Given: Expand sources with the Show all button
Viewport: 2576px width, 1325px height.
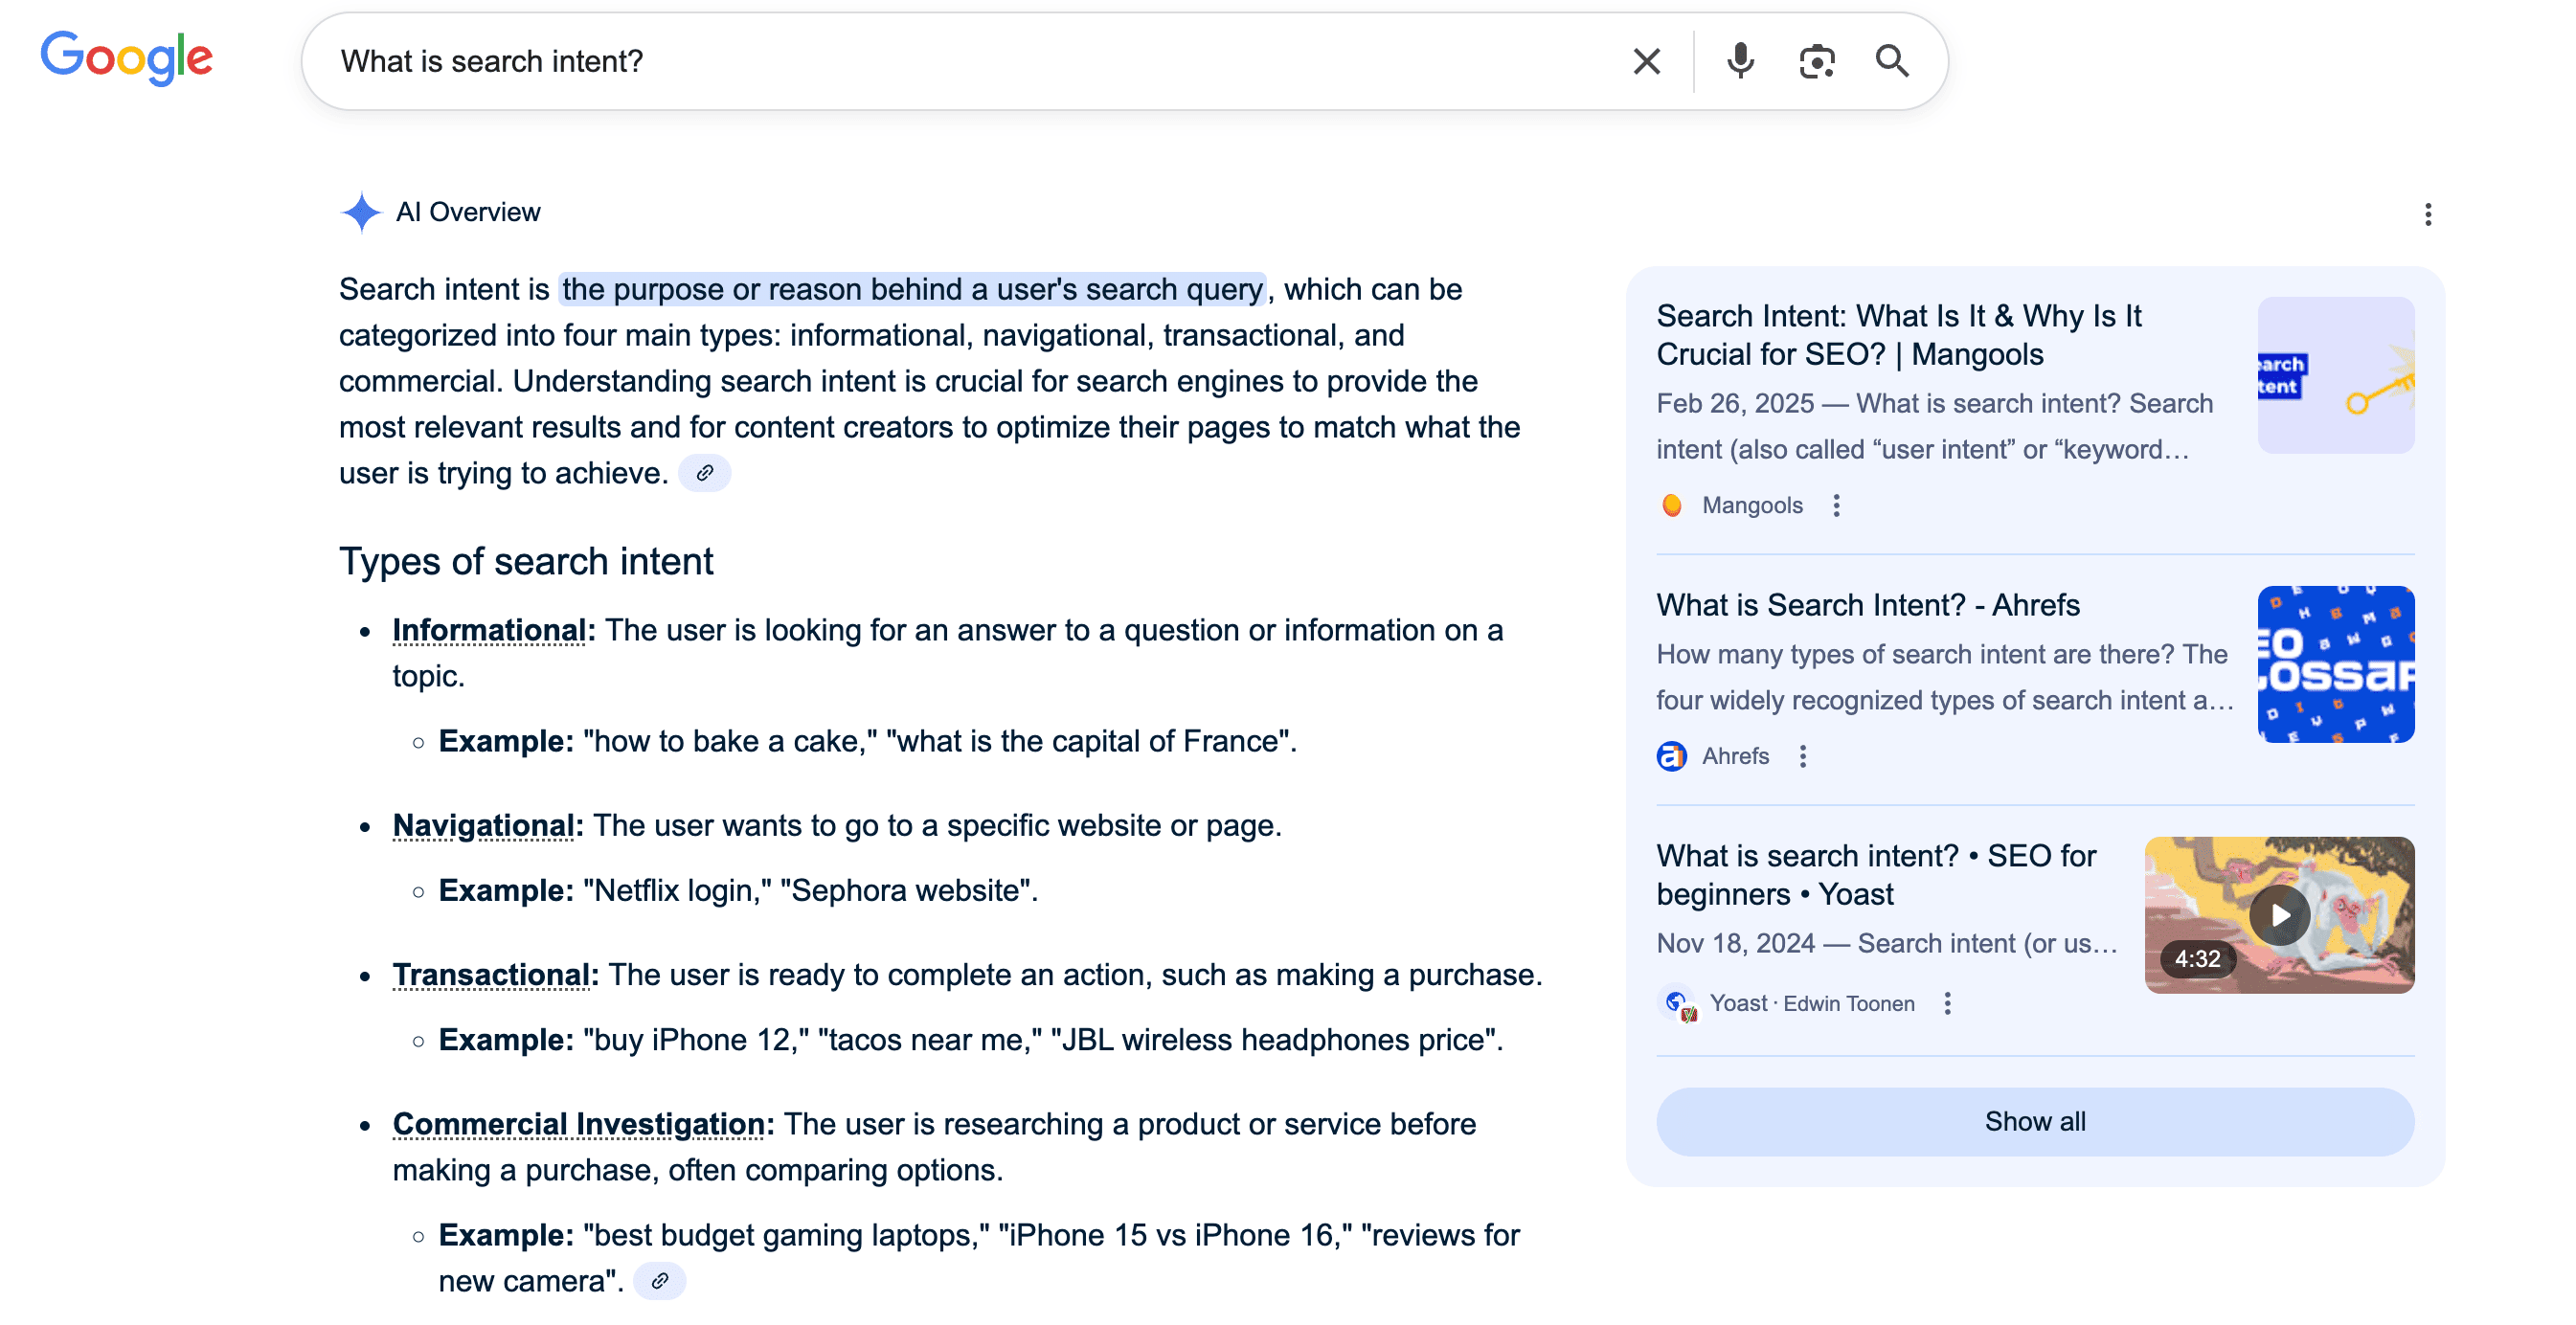Looking at the screenshot, I should [2035, 1121].
